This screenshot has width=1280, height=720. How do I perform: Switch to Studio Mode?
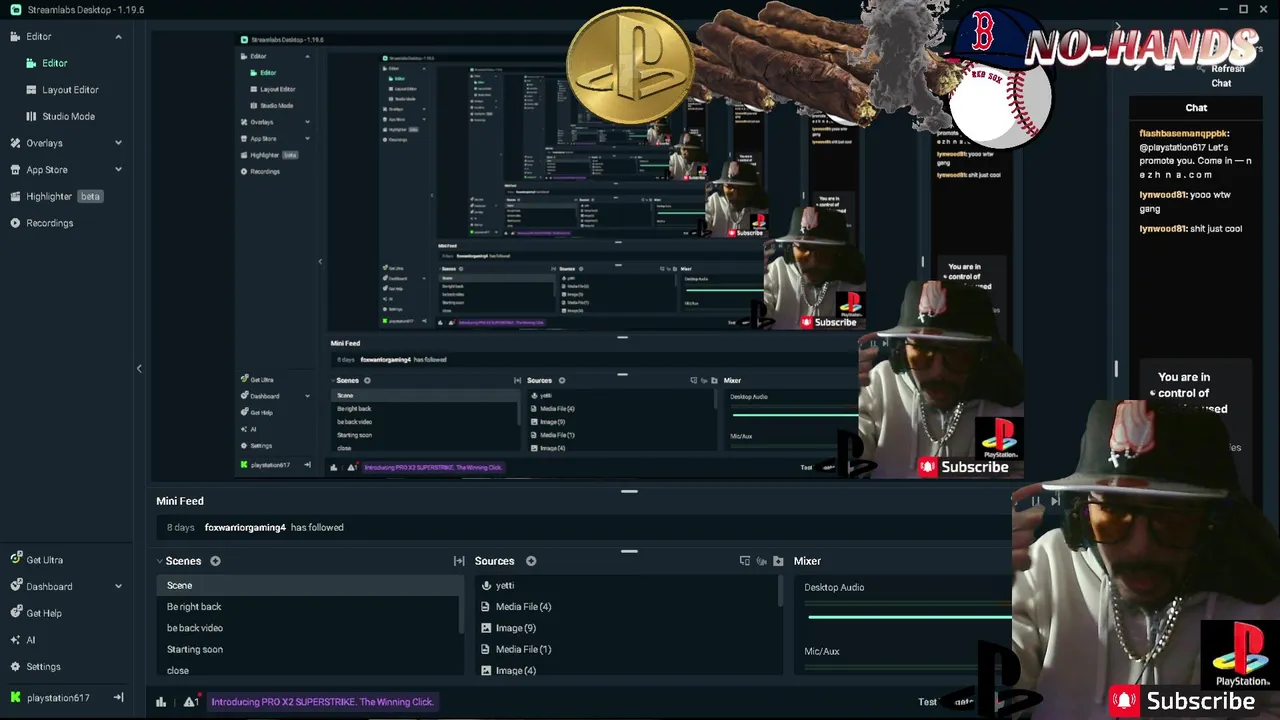(x=68, y=116)
